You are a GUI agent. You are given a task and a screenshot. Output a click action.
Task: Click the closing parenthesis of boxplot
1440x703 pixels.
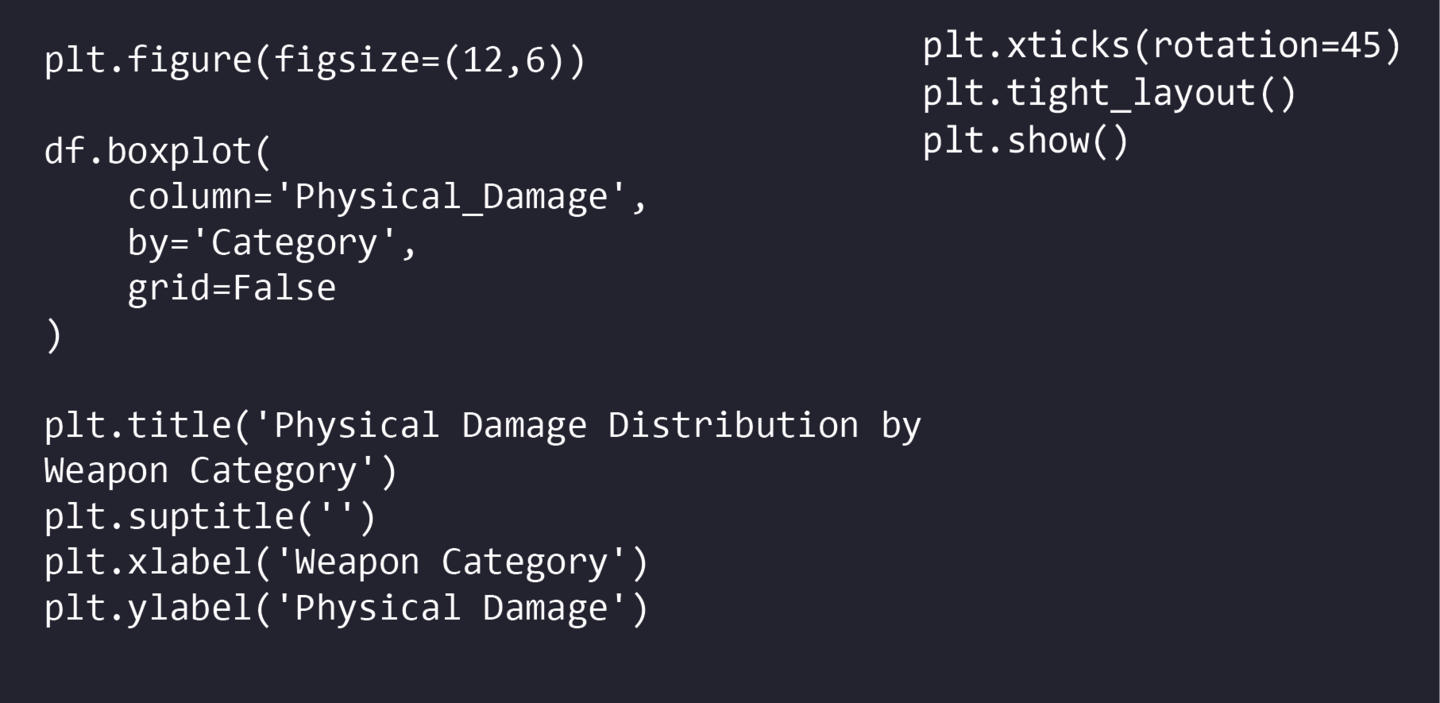(x=53, y=335)
